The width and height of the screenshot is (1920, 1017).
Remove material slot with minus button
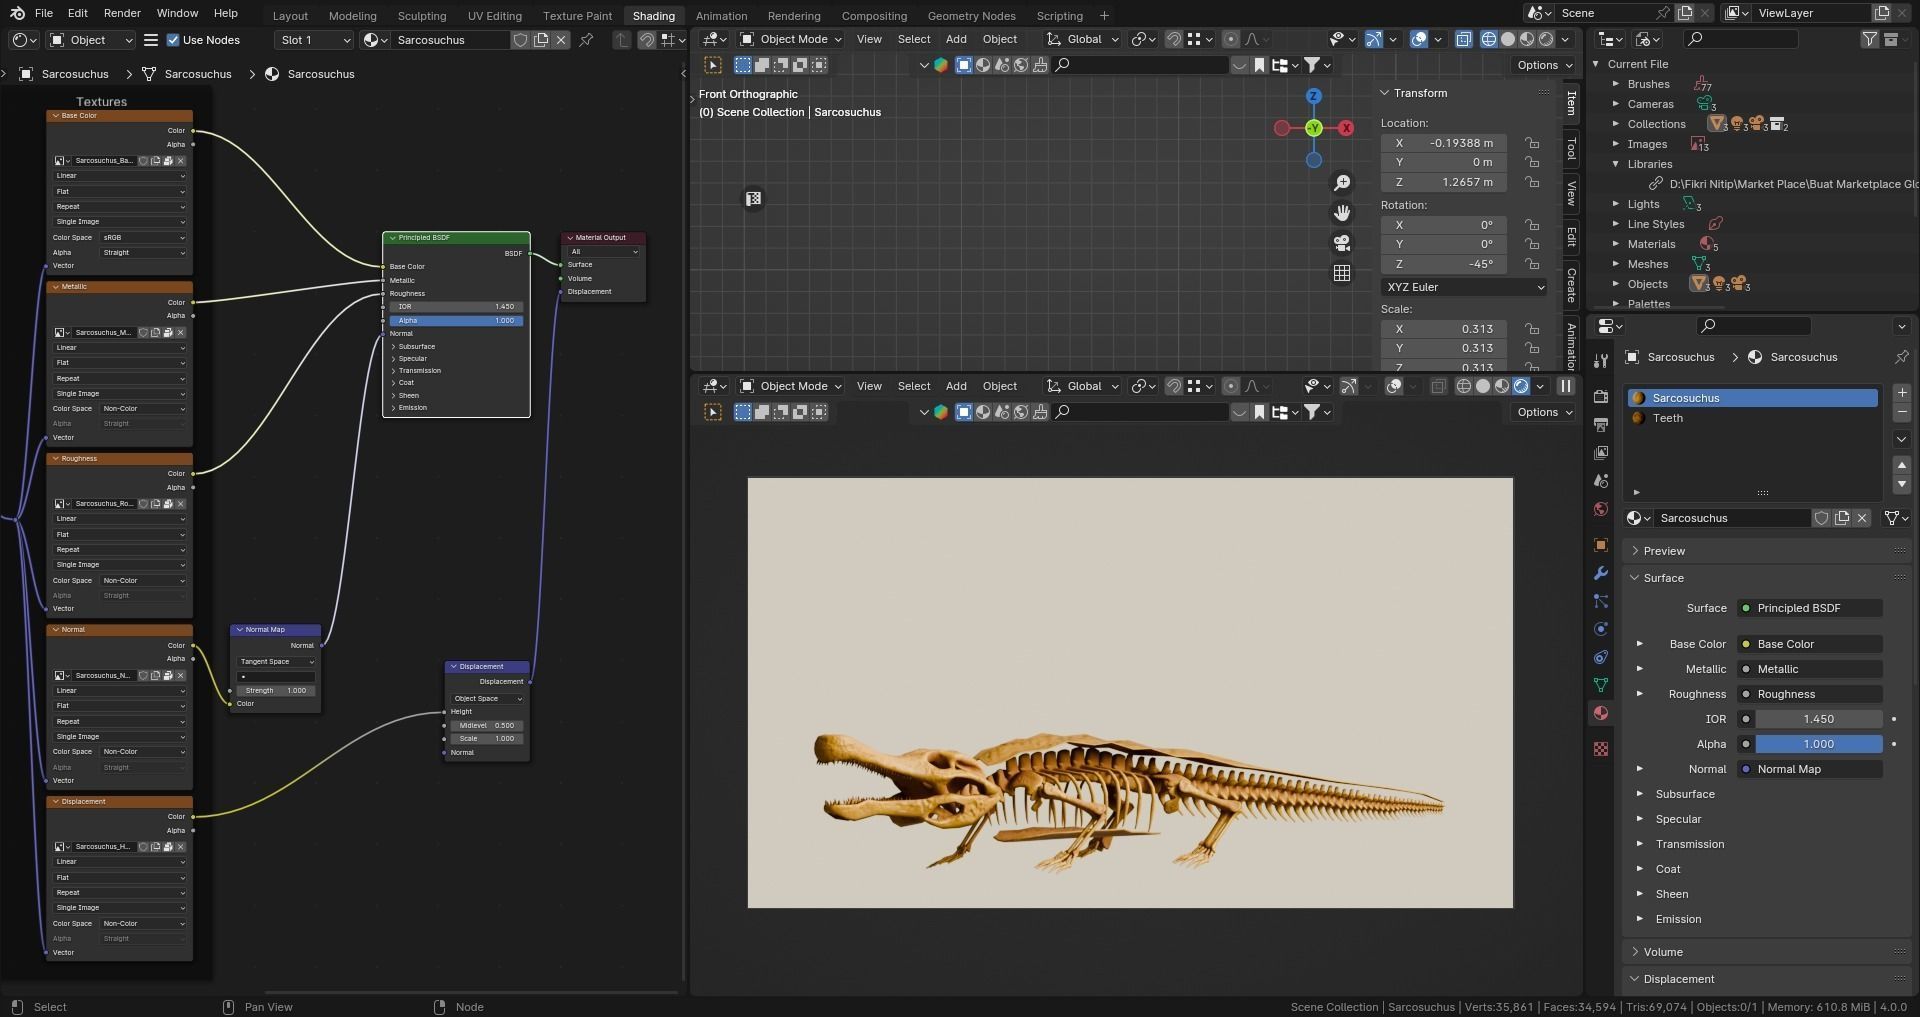pos(1902,412)
